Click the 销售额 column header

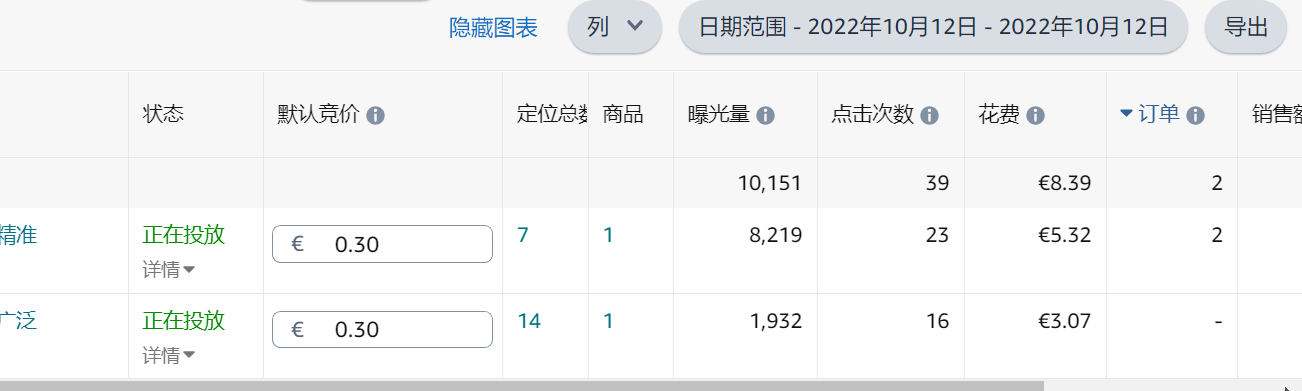[1277, 115]
